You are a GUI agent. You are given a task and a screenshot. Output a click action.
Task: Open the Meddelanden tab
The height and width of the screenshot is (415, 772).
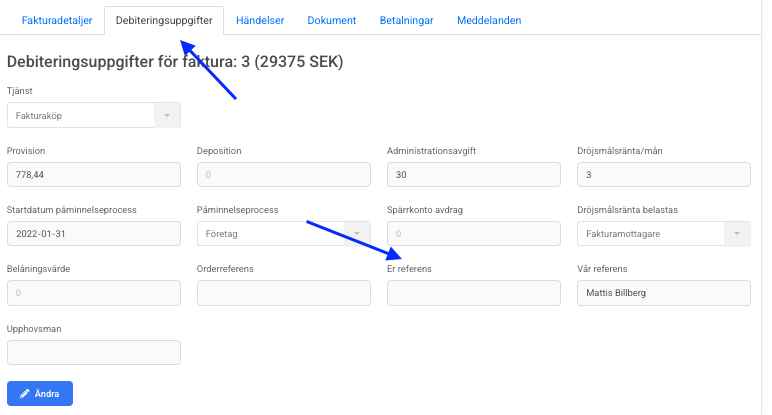(489, 20)
